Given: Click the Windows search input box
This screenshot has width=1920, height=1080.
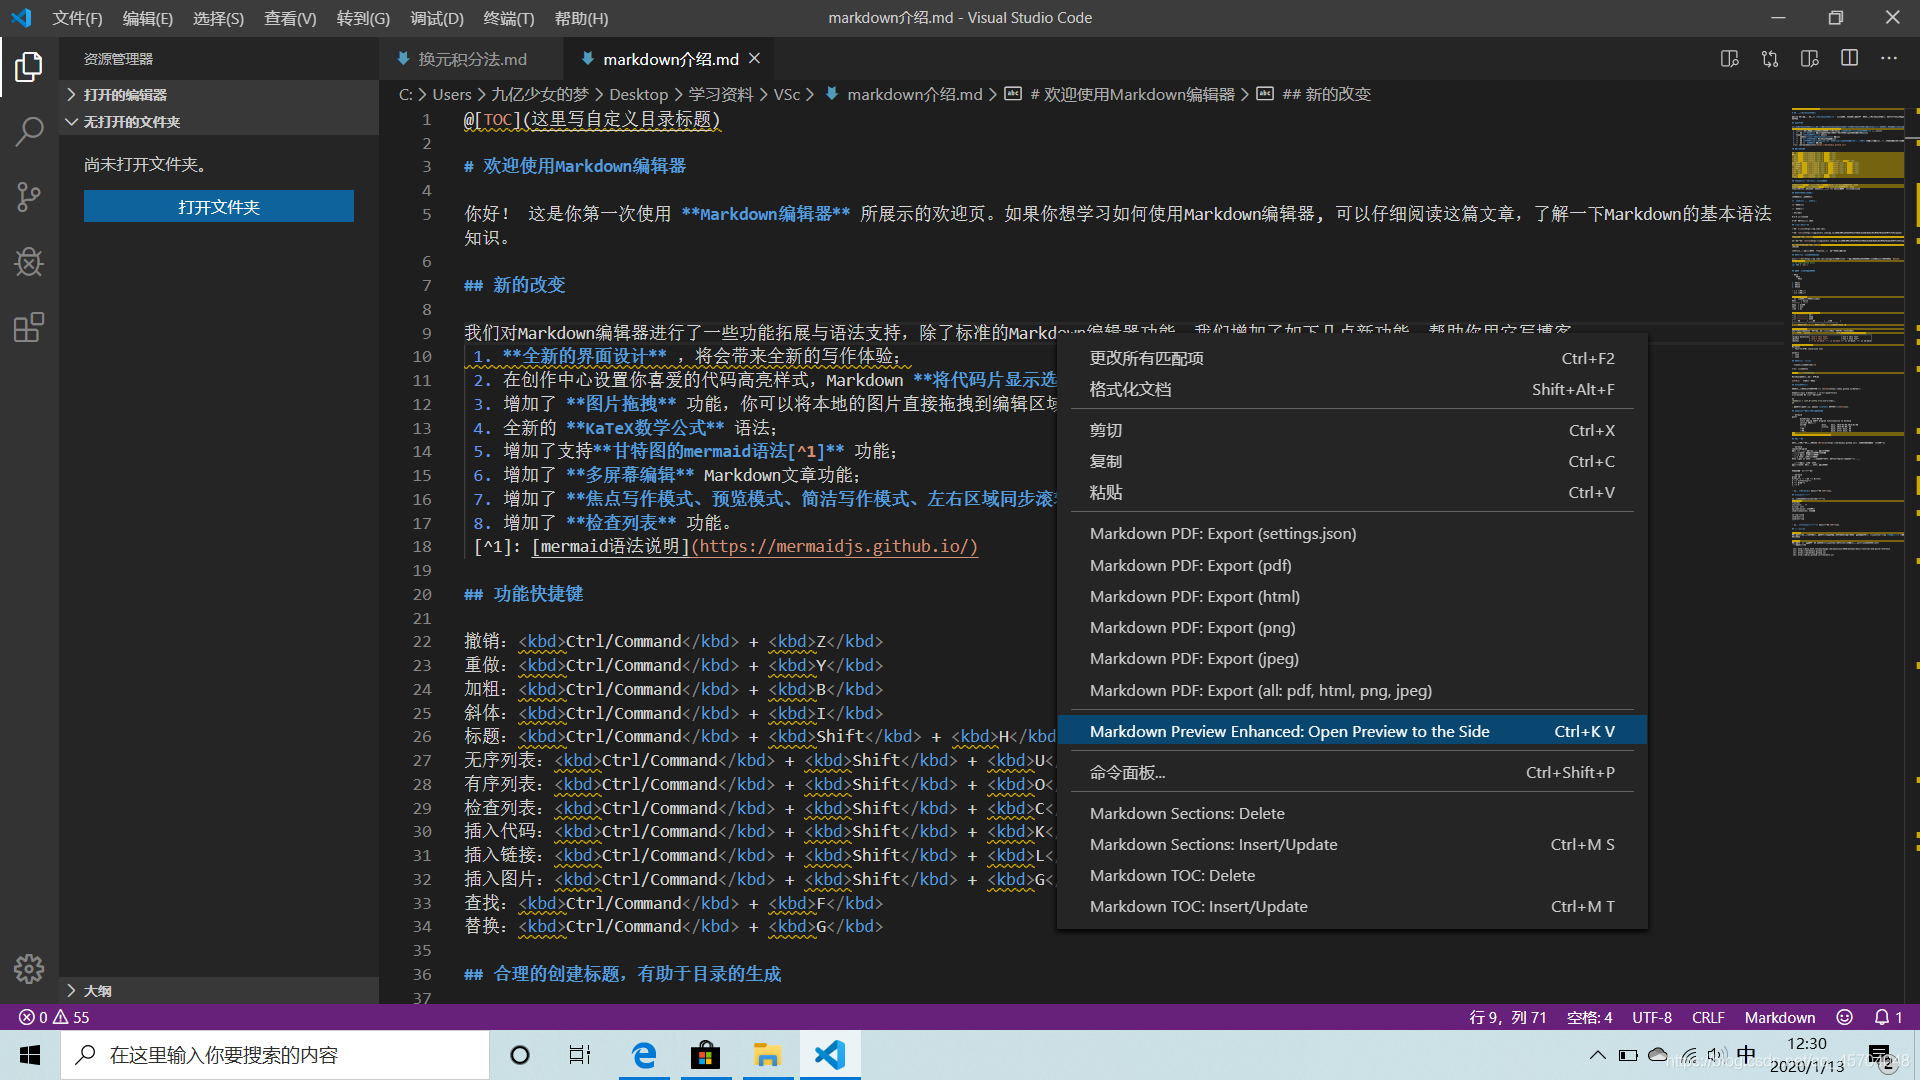Looking at the screenshot, I should click(x=276, y=1055).
